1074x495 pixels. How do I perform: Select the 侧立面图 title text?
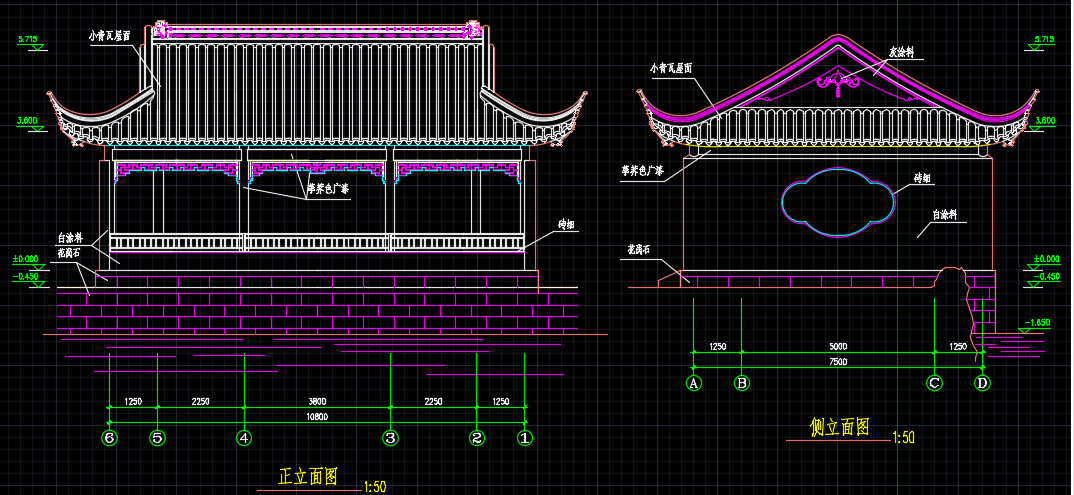point(840,427)
